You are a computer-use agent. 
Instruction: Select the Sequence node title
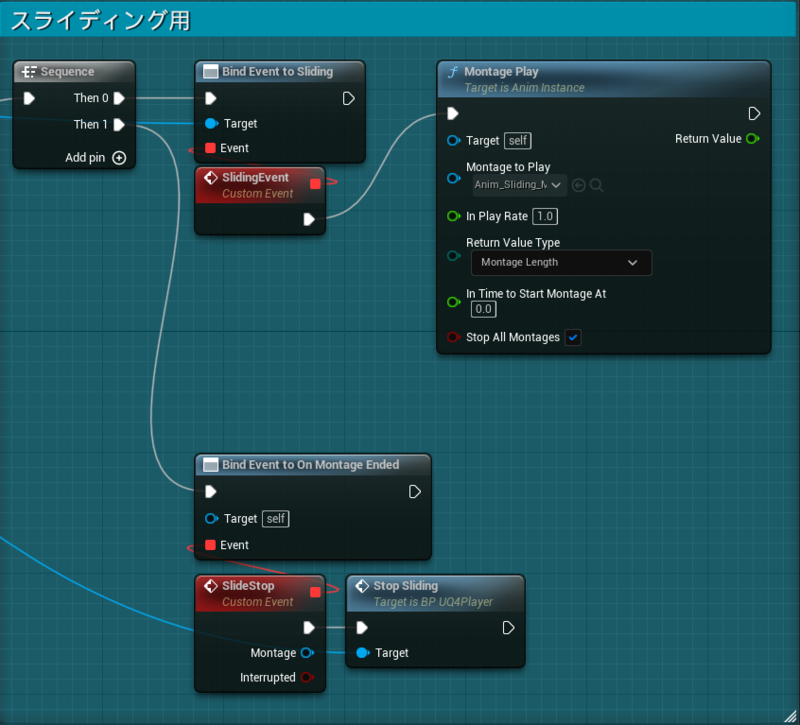67,71
